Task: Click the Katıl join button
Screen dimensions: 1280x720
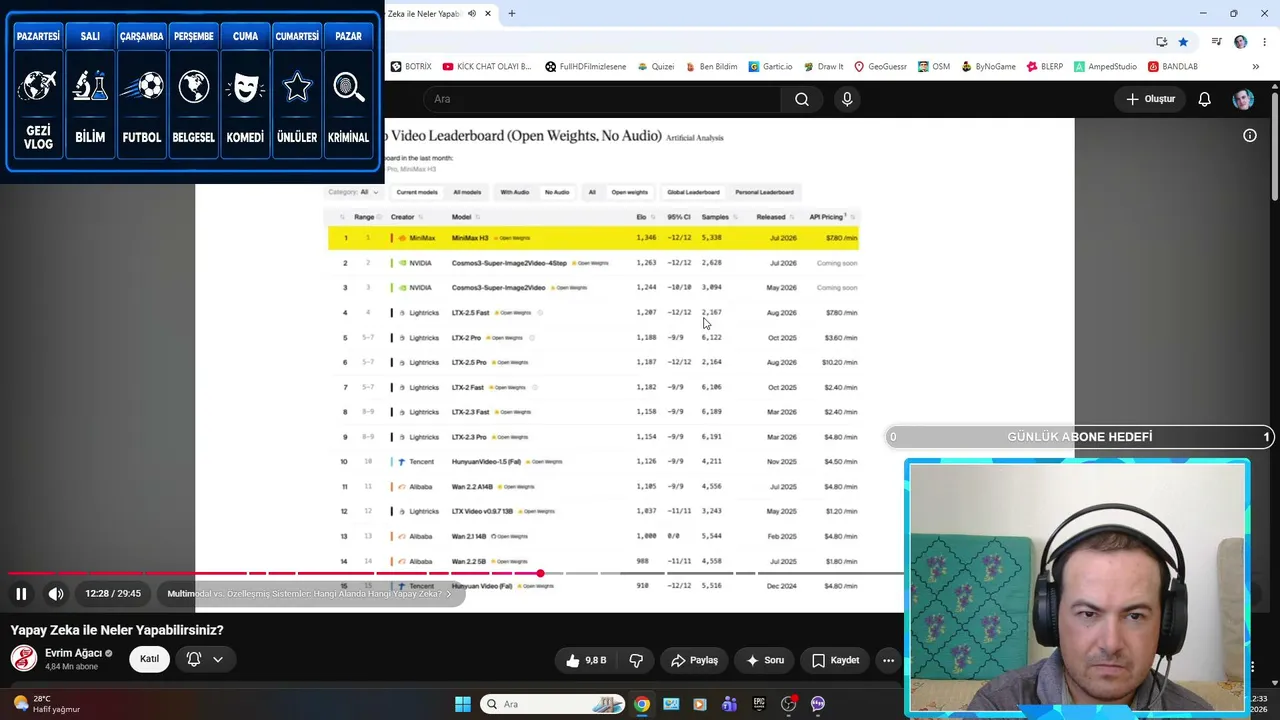Action: (x=149, y=659)
